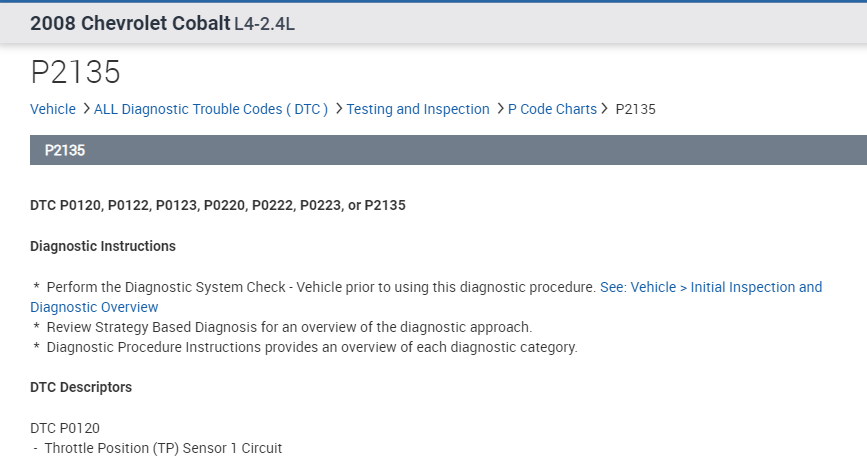This screenshot has width=867, height=469.
Task: Click the Vehicle breadcrumb link
Action: click(52, 109)
